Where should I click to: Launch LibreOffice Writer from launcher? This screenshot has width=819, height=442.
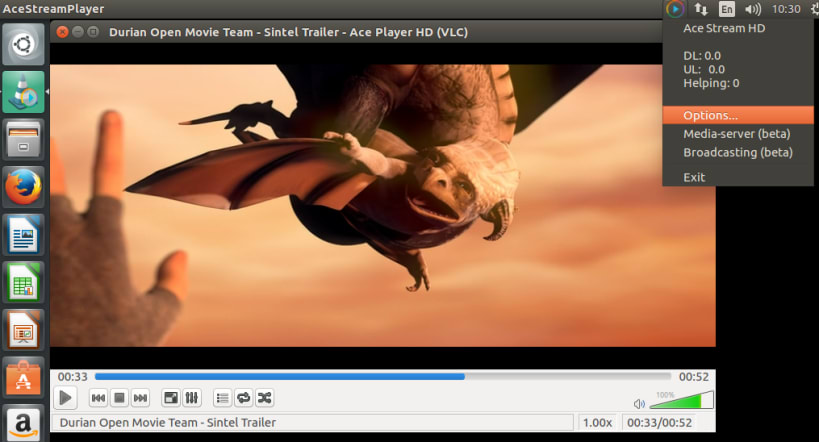tap(24, 235)
